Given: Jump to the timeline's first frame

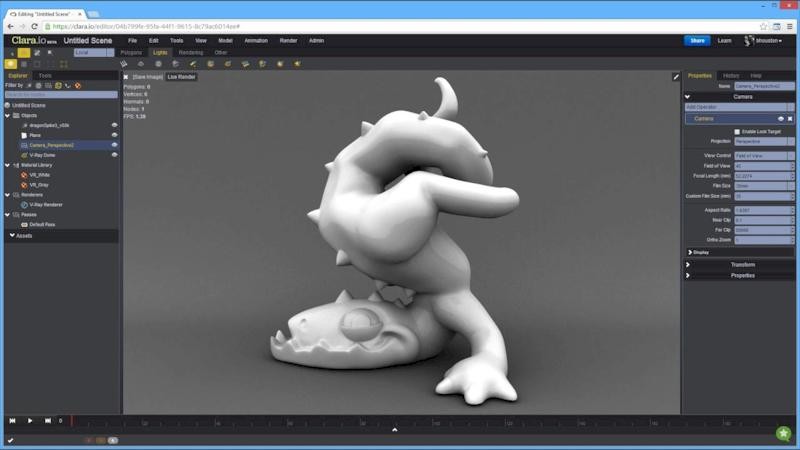Looking at the screenshot, I should 13,421.
